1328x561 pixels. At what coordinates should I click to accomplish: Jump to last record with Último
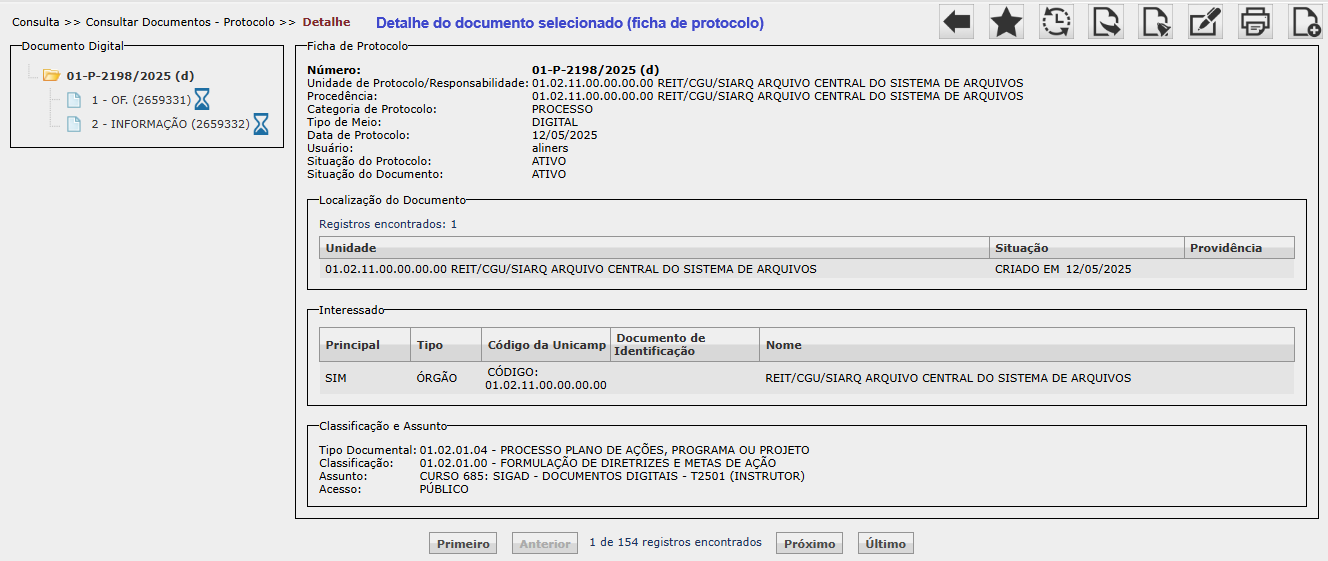point(885,544)
